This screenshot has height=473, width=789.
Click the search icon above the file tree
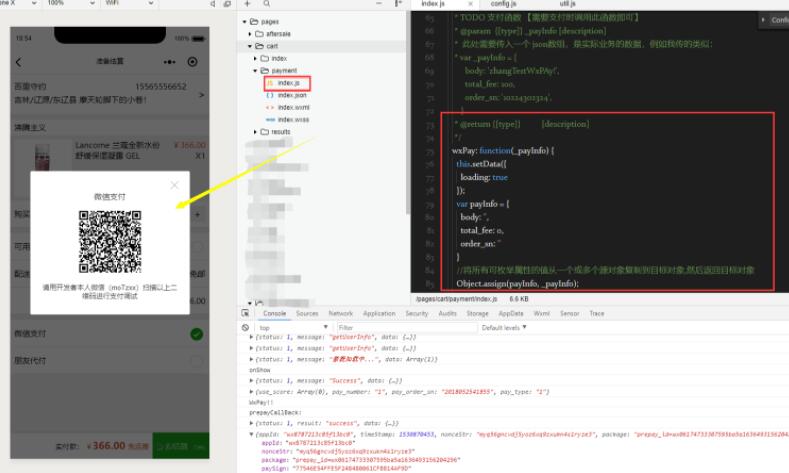(267, 4)
